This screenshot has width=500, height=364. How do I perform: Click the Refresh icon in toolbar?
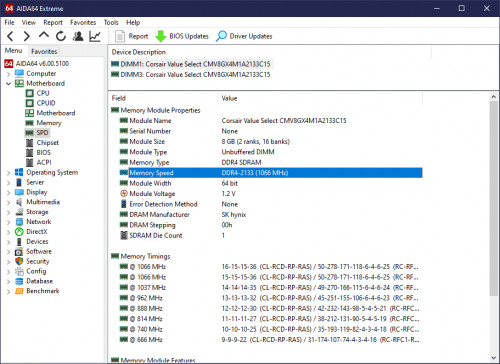61,36
